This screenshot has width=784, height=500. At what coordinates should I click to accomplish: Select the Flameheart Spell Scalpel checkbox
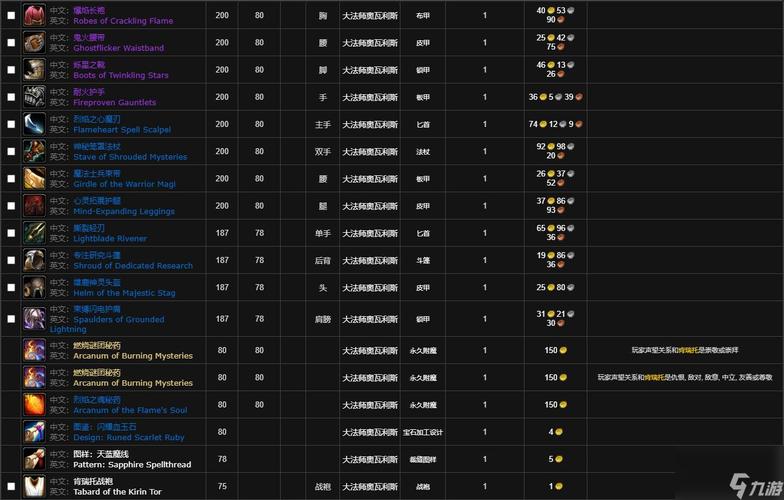pyautogui.click(x=11, y=124)
